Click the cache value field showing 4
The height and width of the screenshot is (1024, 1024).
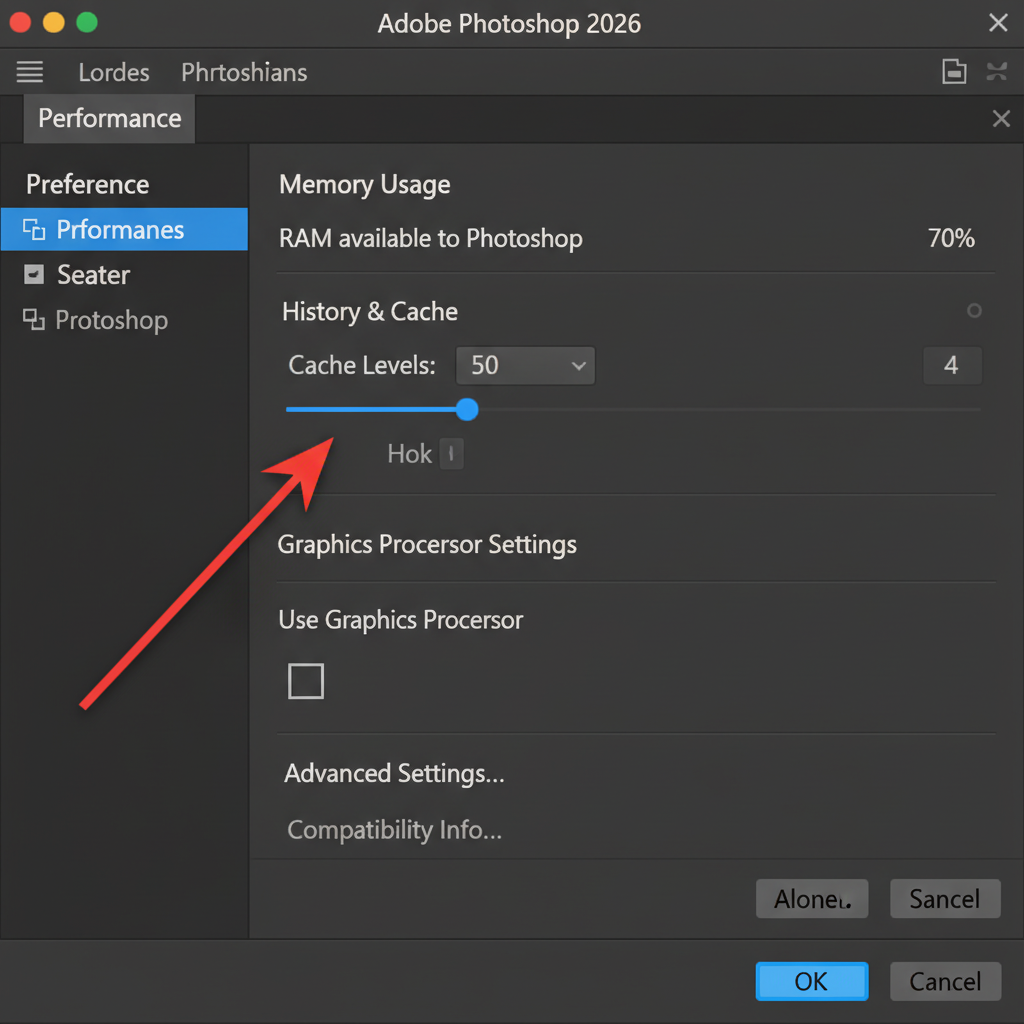click(951, 366)
